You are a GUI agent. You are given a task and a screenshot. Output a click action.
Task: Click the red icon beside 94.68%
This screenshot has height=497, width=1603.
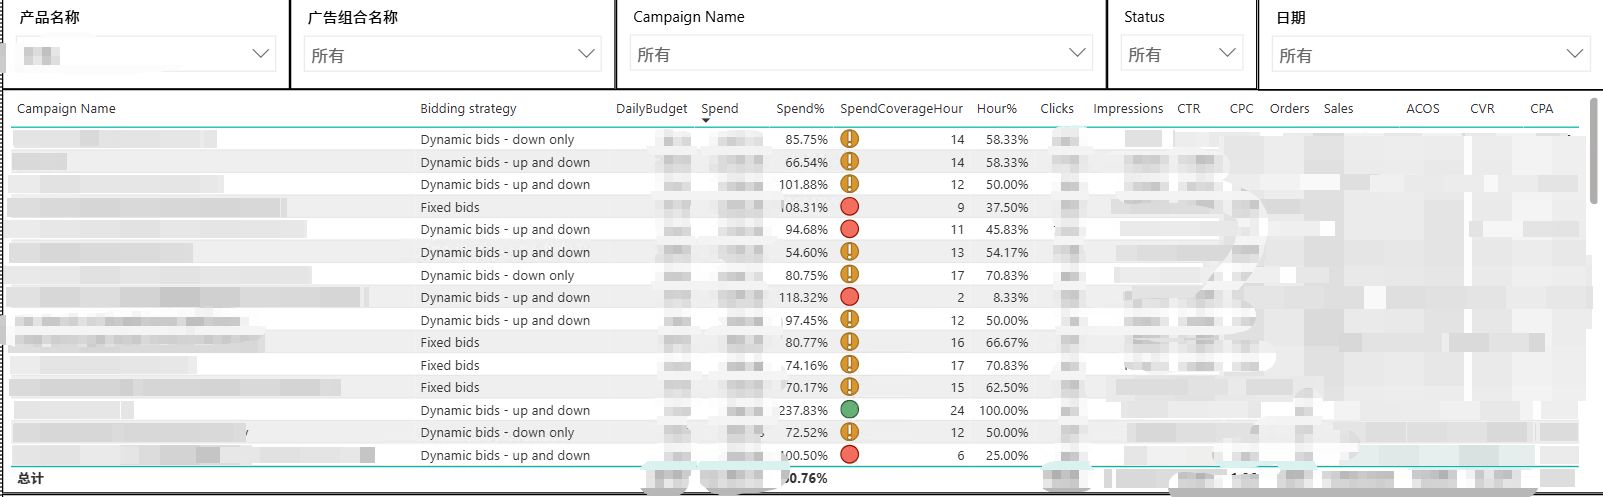[x=849, y=229]
